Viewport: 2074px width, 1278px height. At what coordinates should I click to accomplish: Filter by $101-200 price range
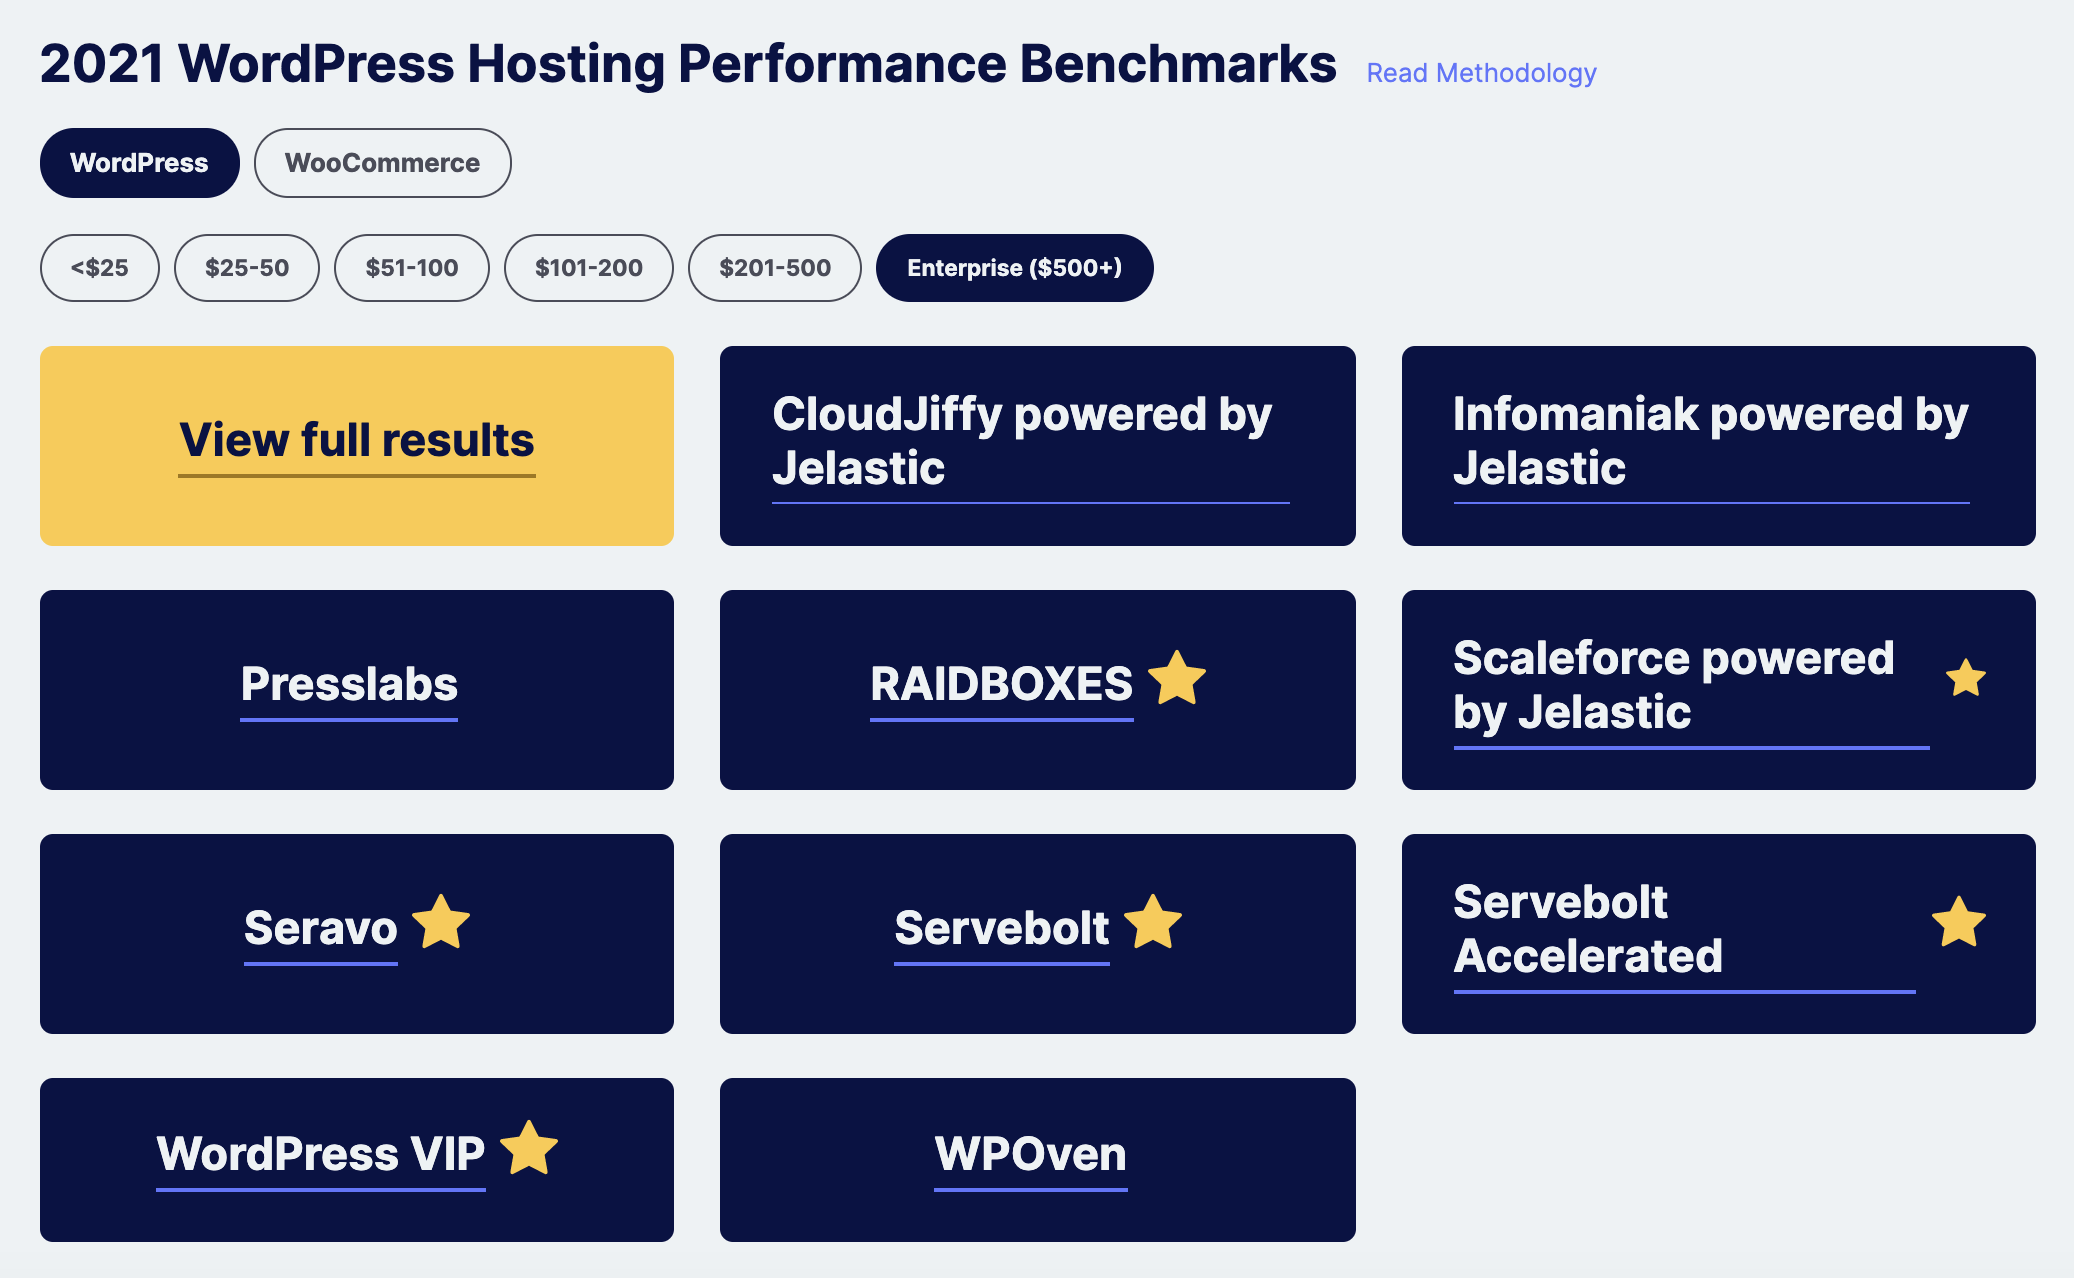pos(588,268)
